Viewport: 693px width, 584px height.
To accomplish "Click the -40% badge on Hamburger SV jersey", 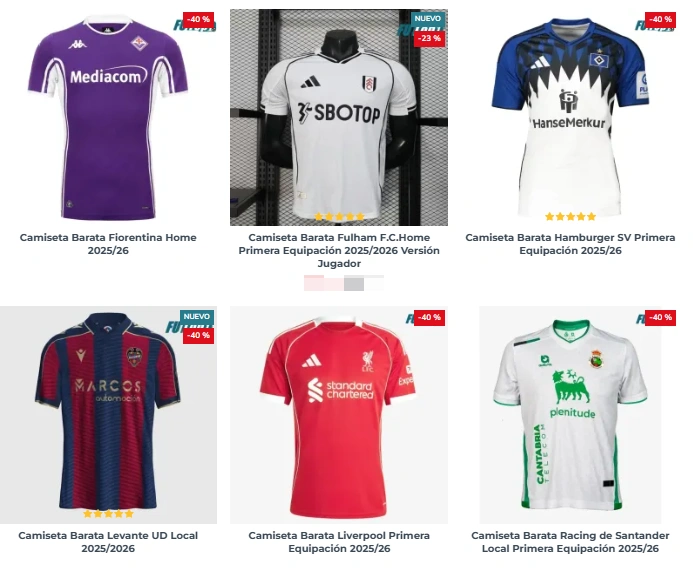I will point(660,20).
